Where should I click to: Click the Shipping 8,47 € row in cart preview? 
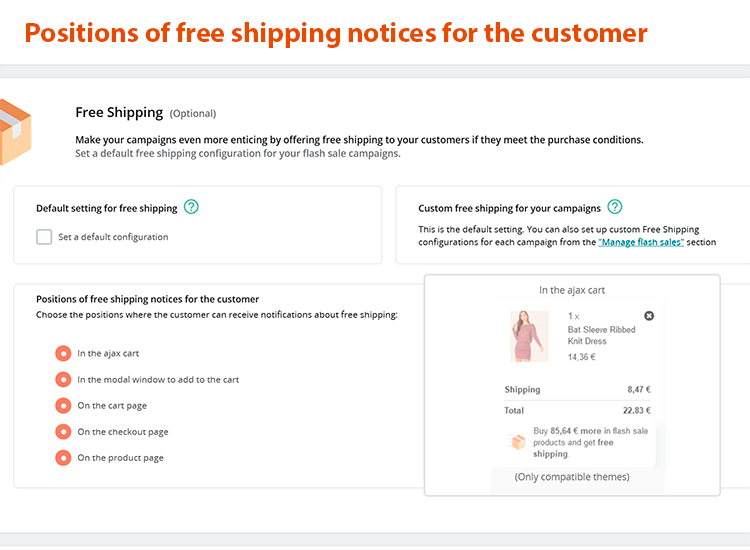[x=578, y=389]
